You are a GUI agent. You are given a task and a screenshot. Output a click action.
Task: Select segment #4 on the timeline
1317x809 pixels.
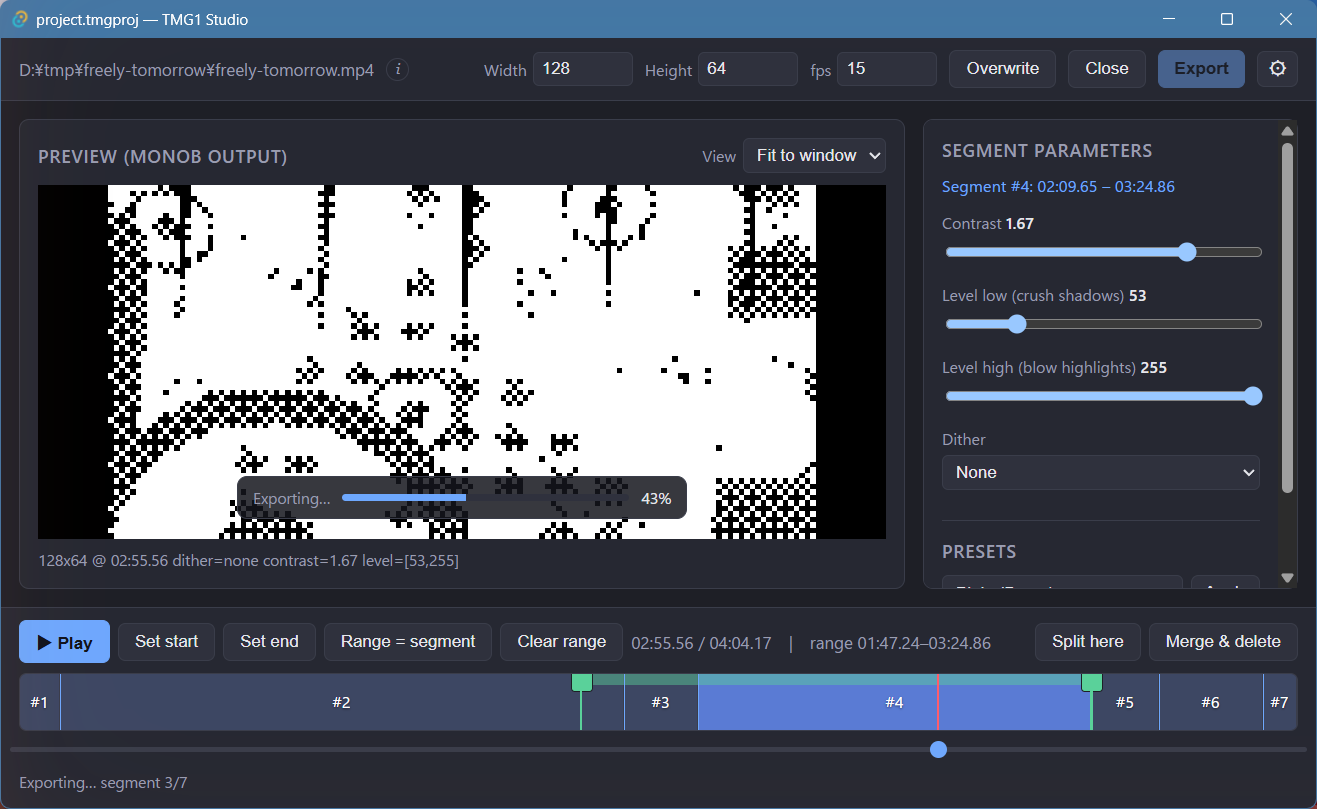pos(894,702)
